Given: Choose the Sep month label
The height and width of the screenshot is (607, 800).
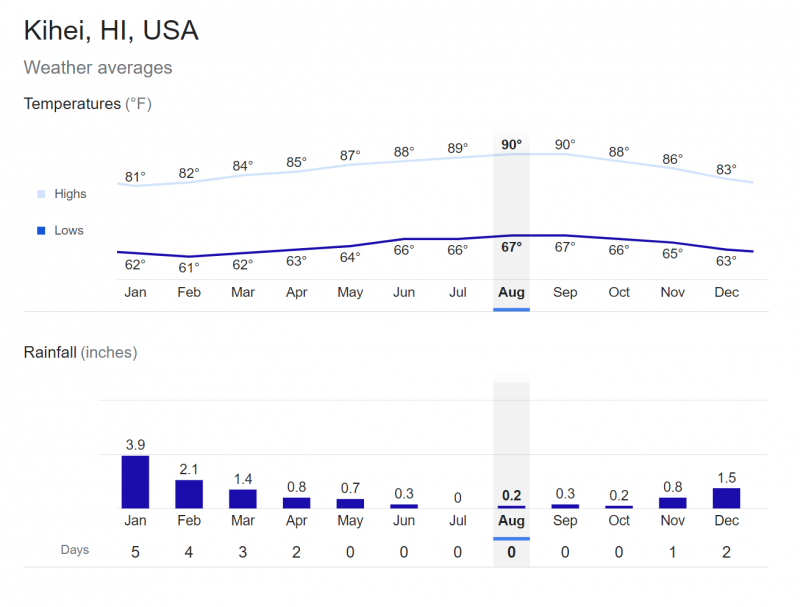Looking at the screenshot, I should 565,292.
